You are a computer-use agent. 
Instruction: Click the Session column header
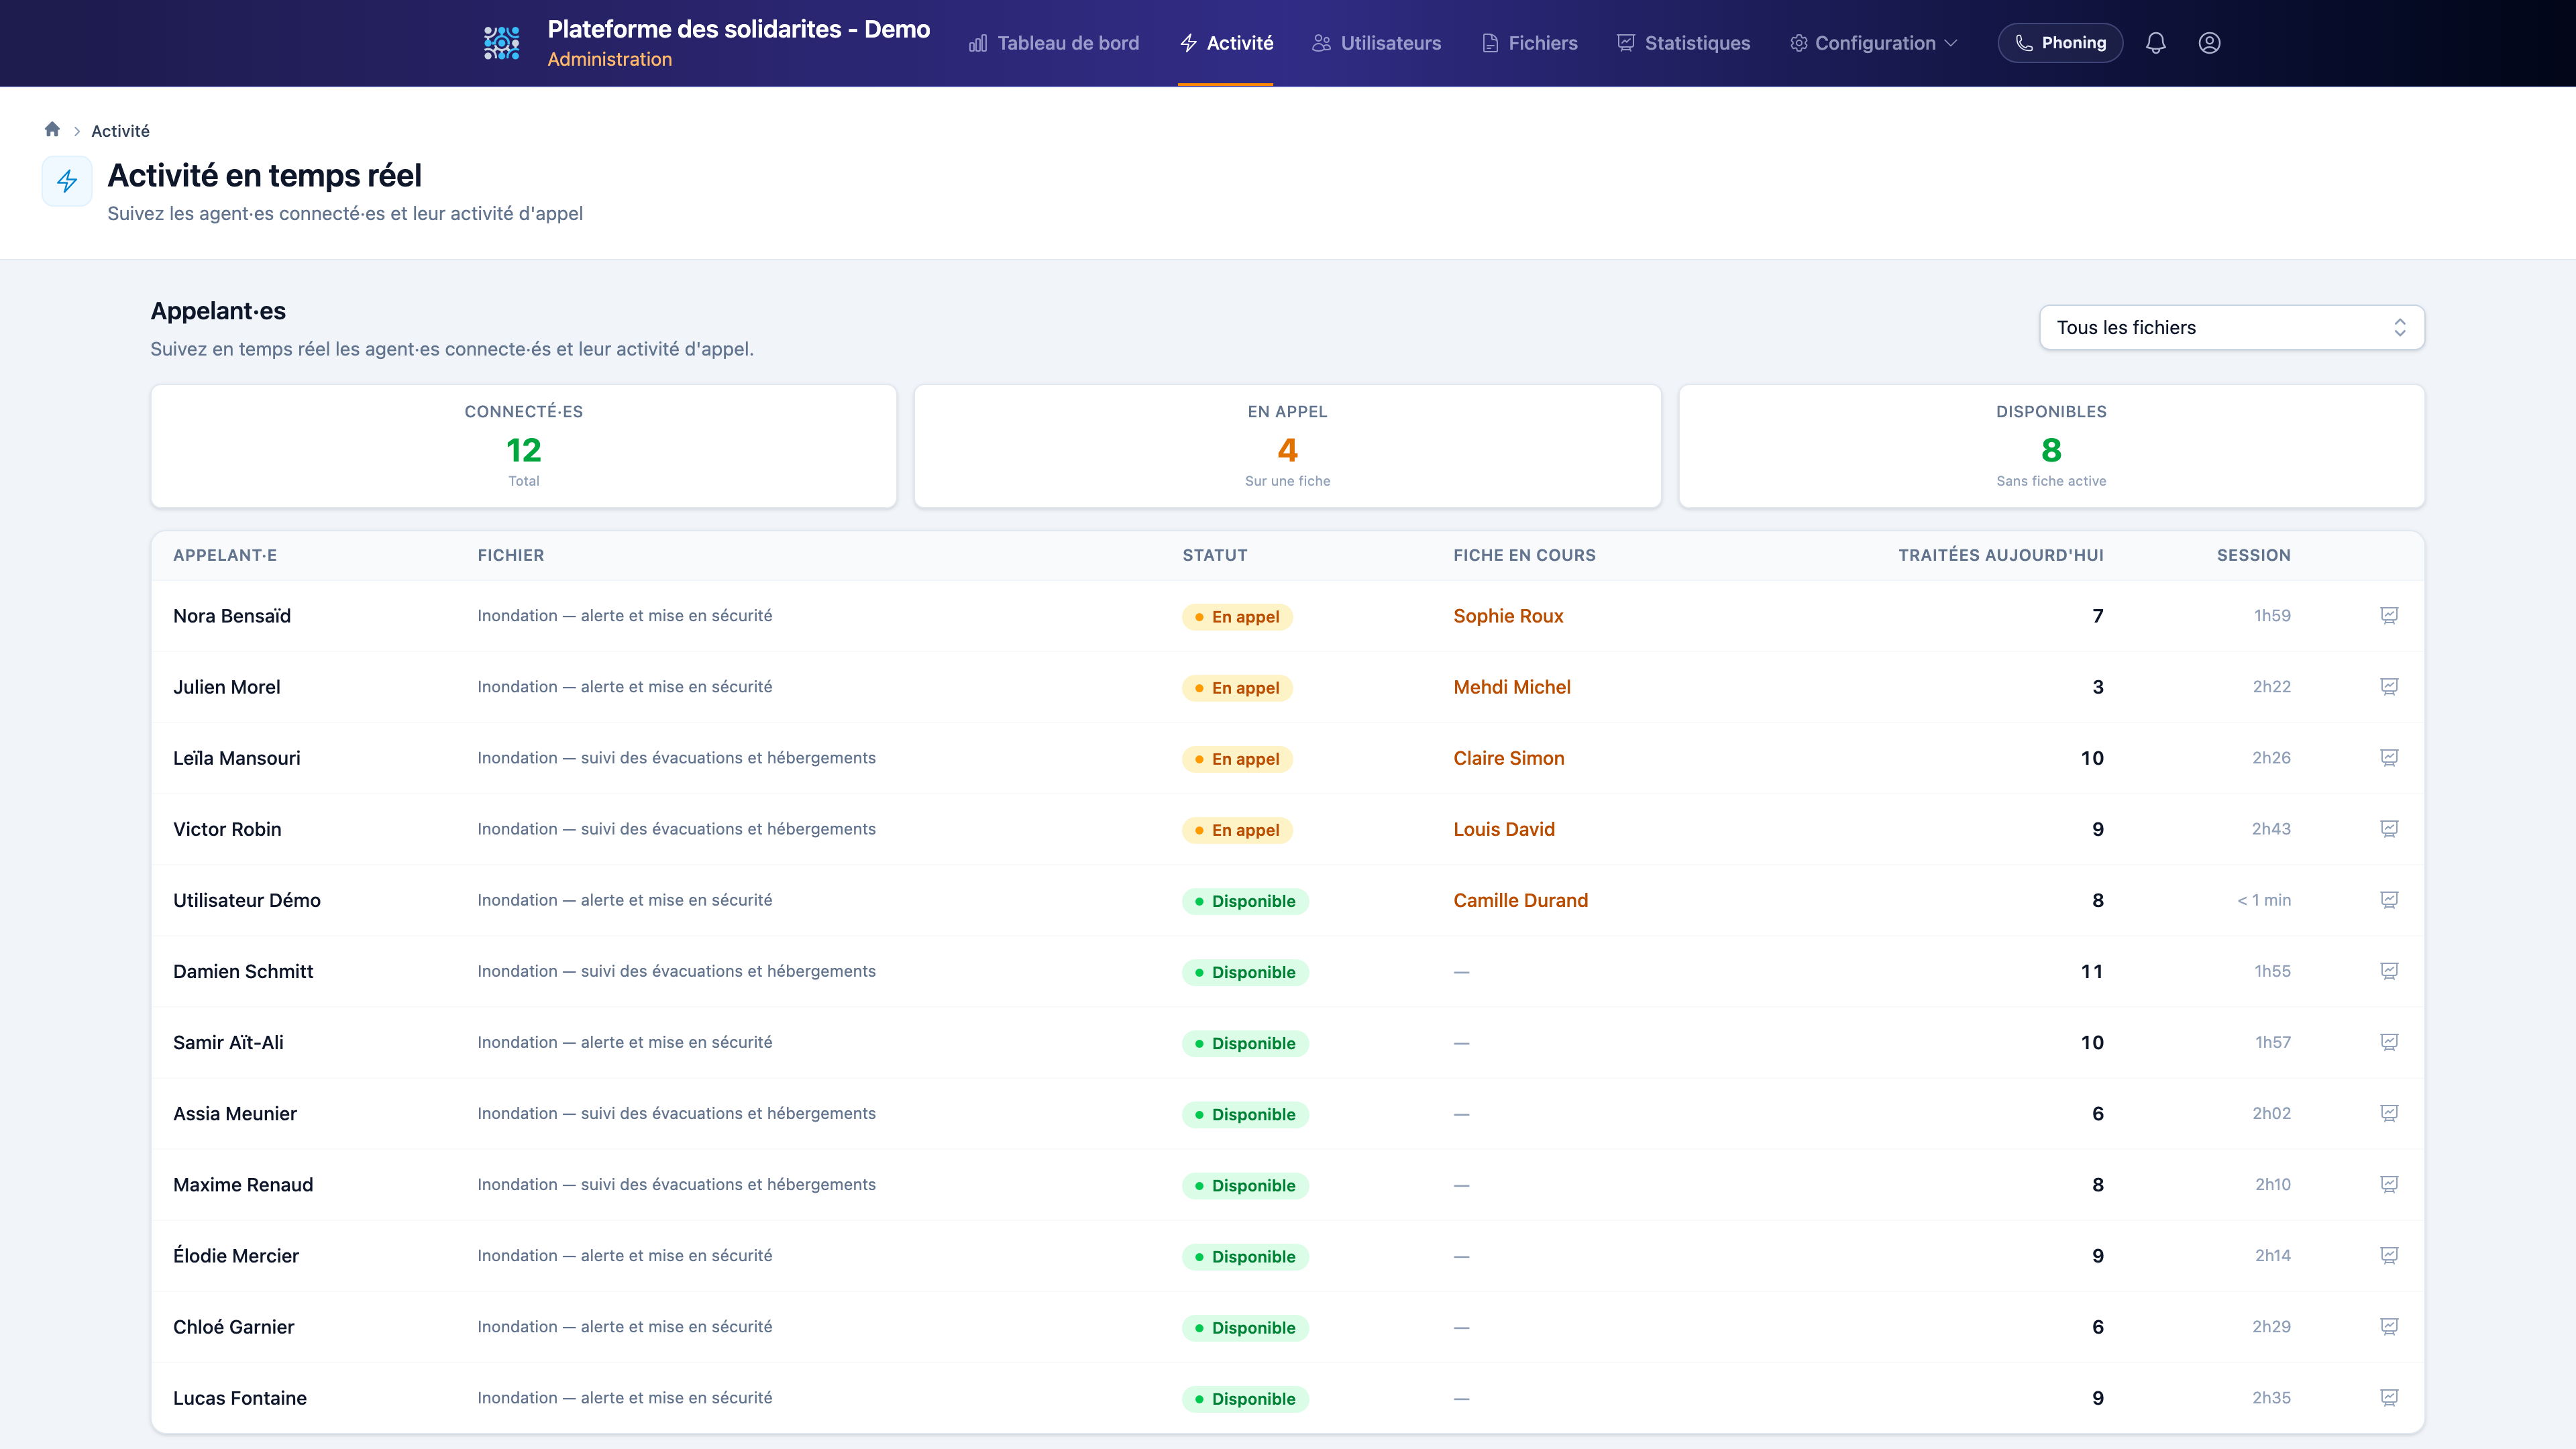[x=2253, y=555]
